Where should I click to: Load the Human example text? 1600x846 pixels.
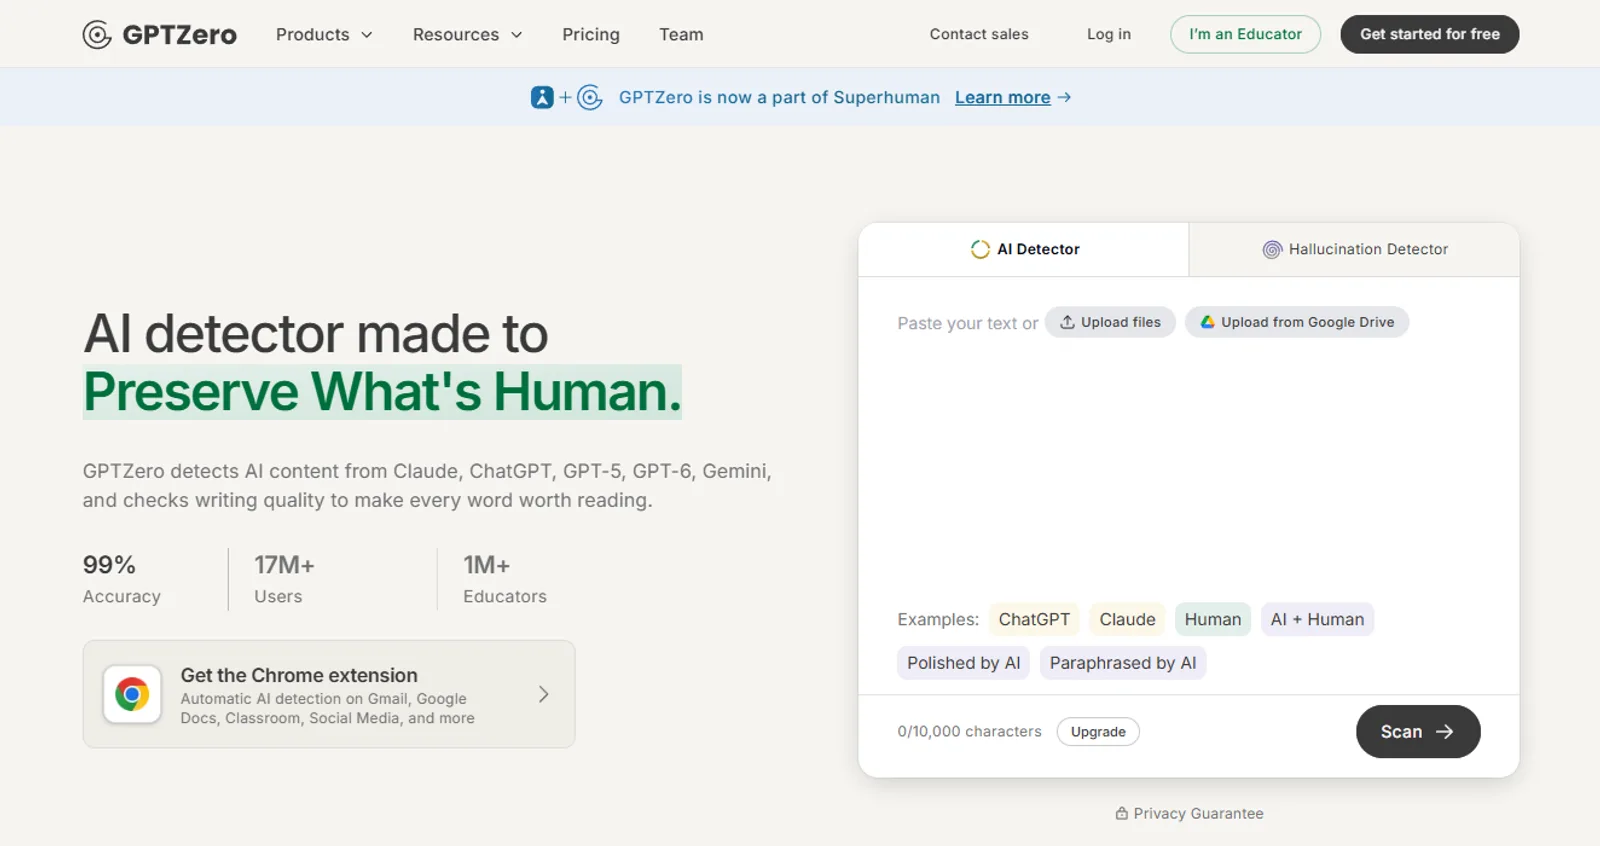1213,619
